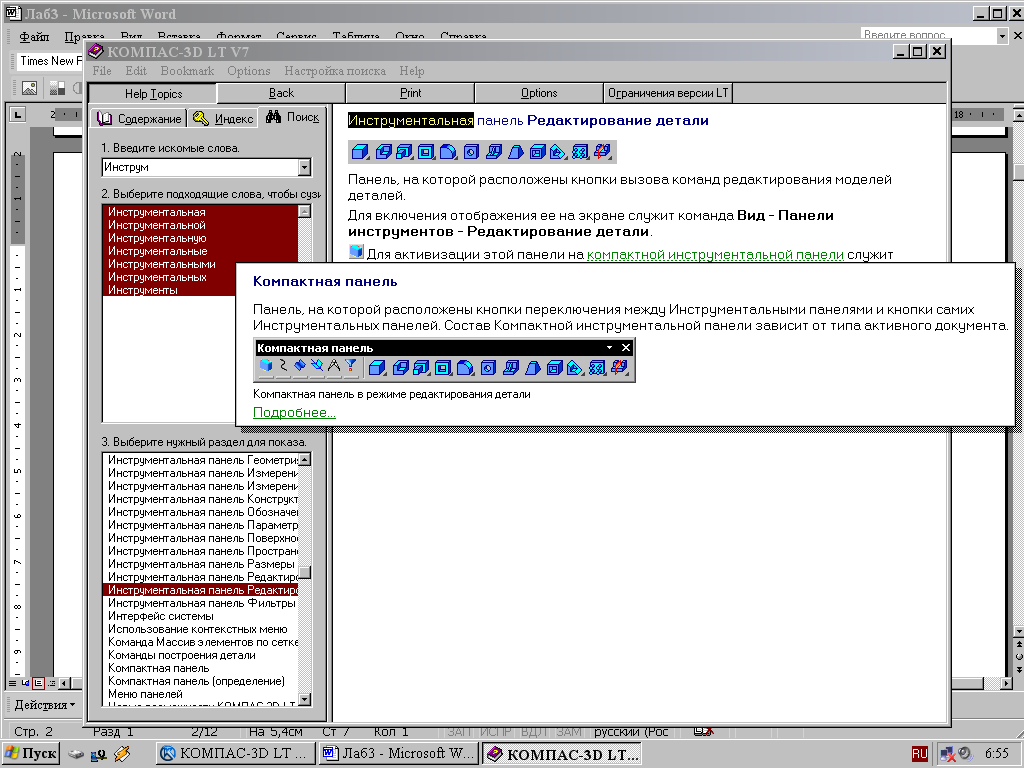Image resolution: width=1024 pixels, height=768 pixels.
Task: Click the network tray icon near clock
Action: coord(947,754)
